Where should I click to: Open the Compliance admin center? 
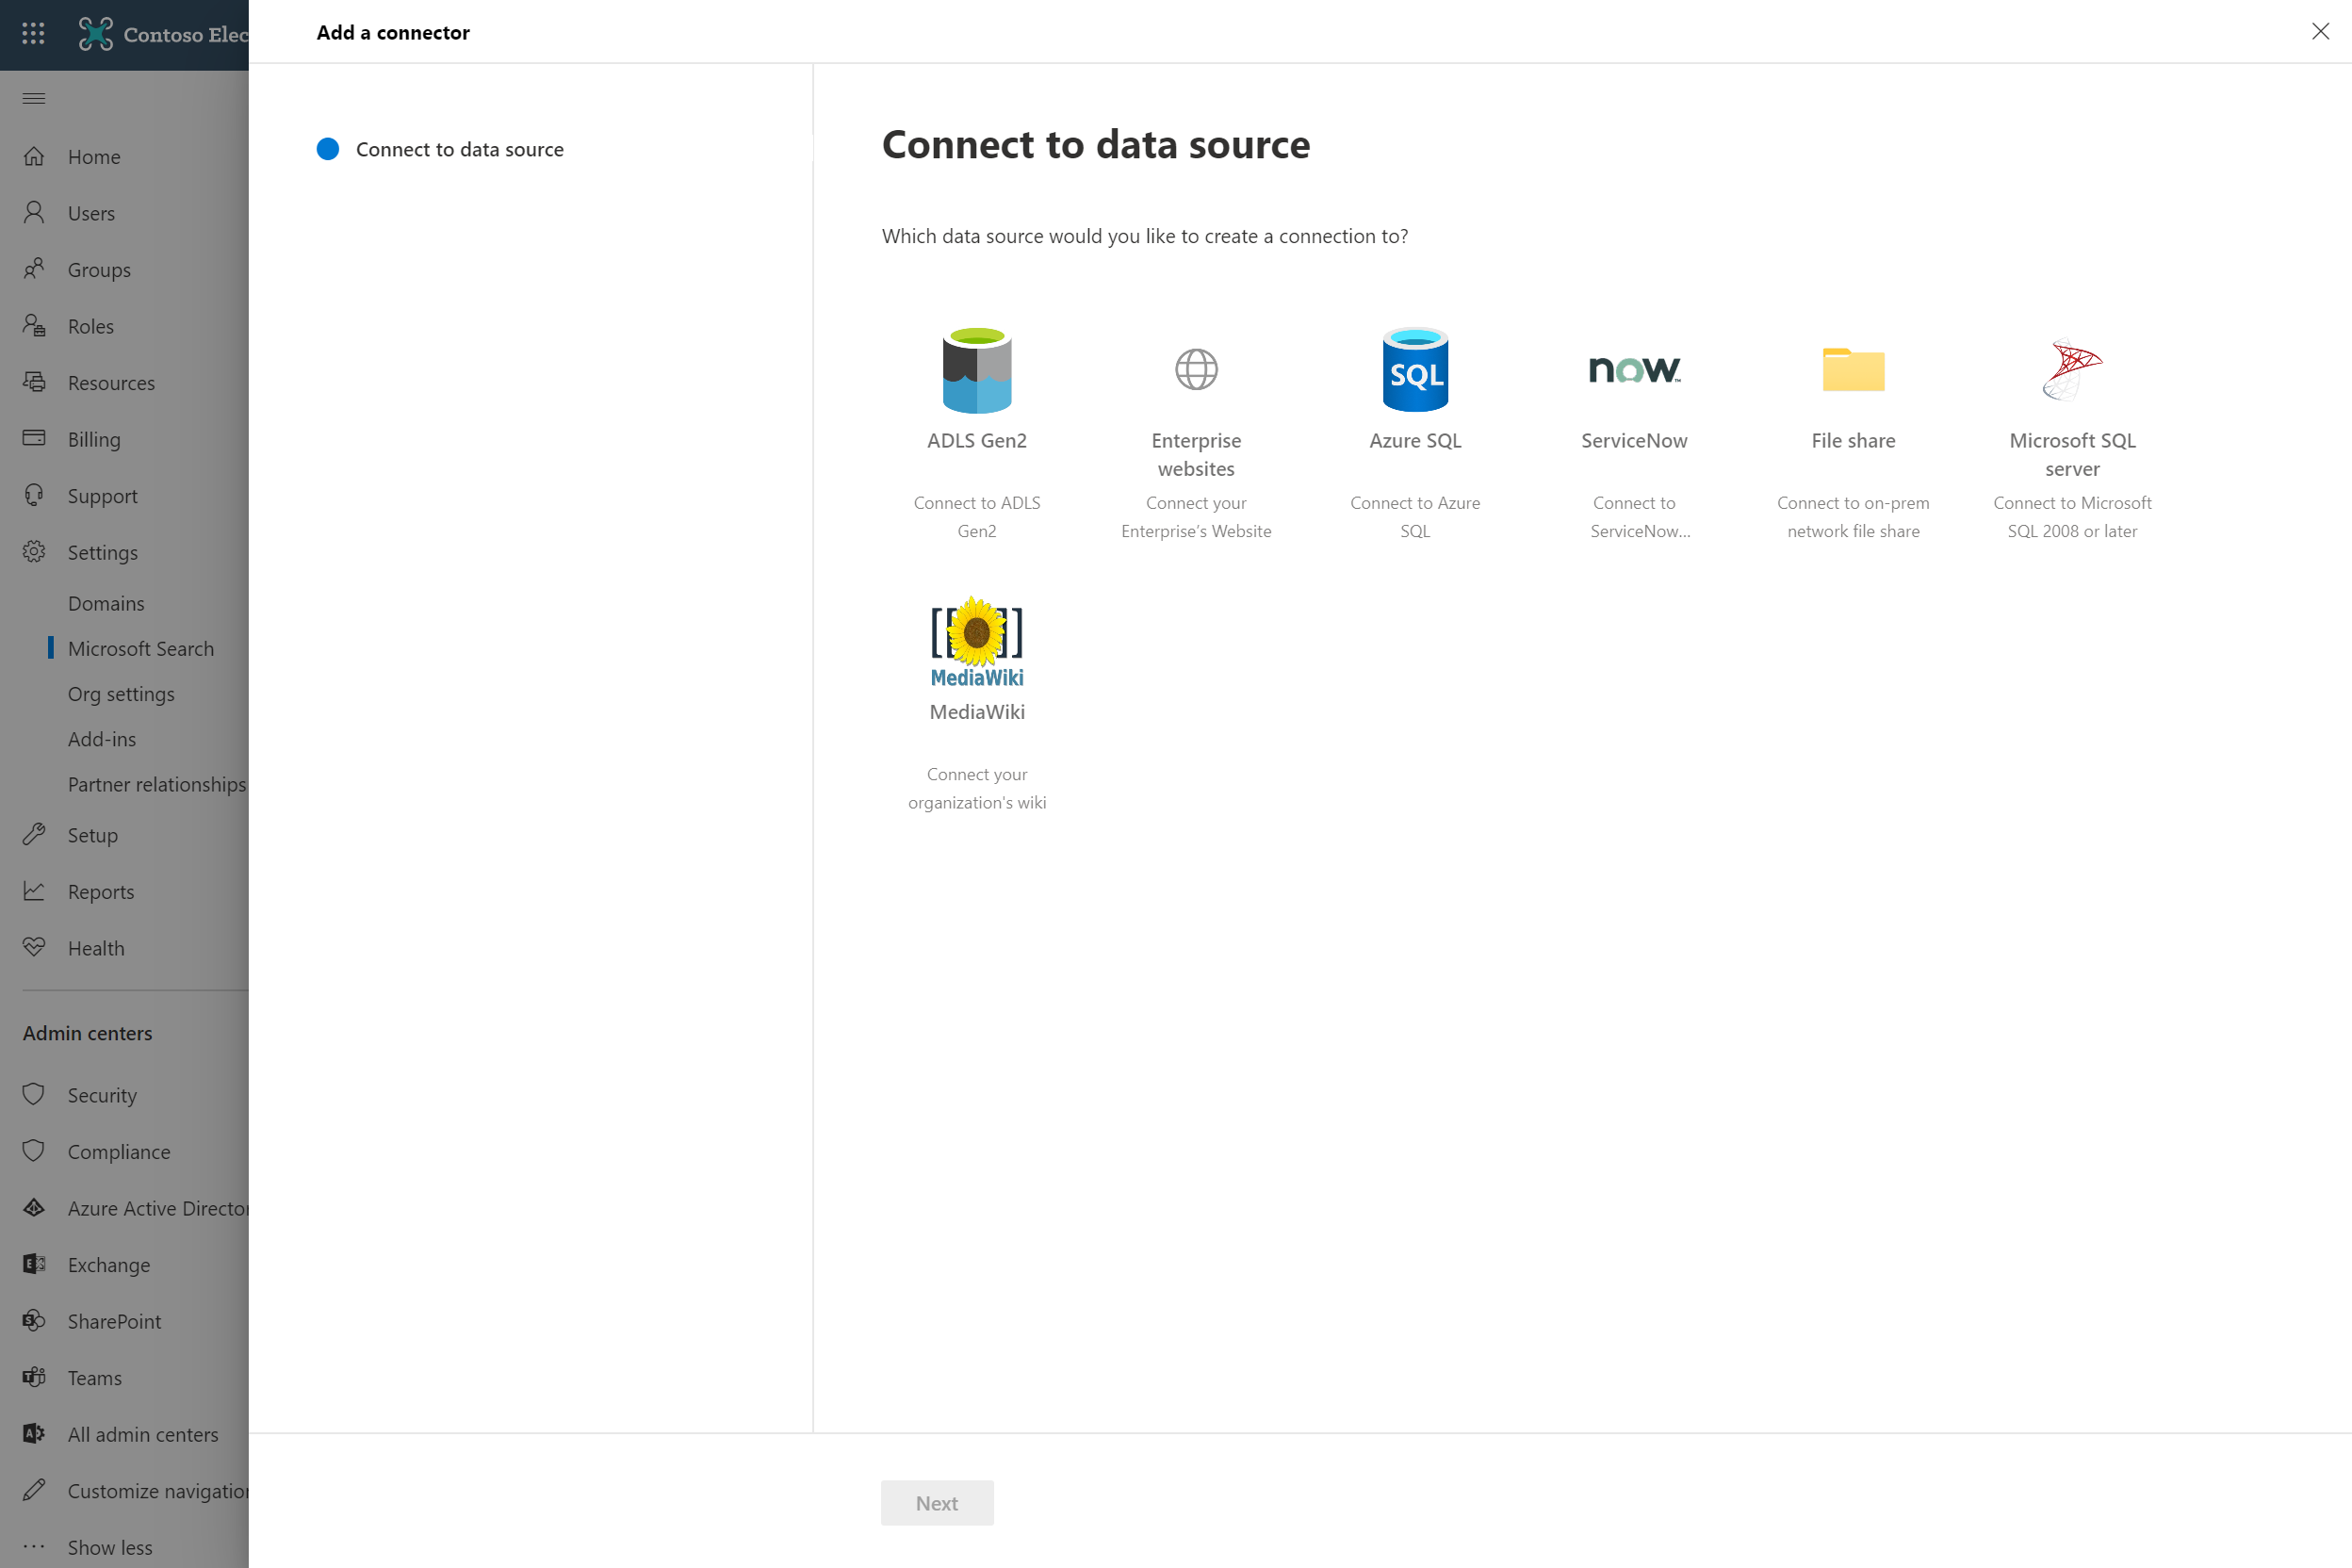[x=118, y=1151]
